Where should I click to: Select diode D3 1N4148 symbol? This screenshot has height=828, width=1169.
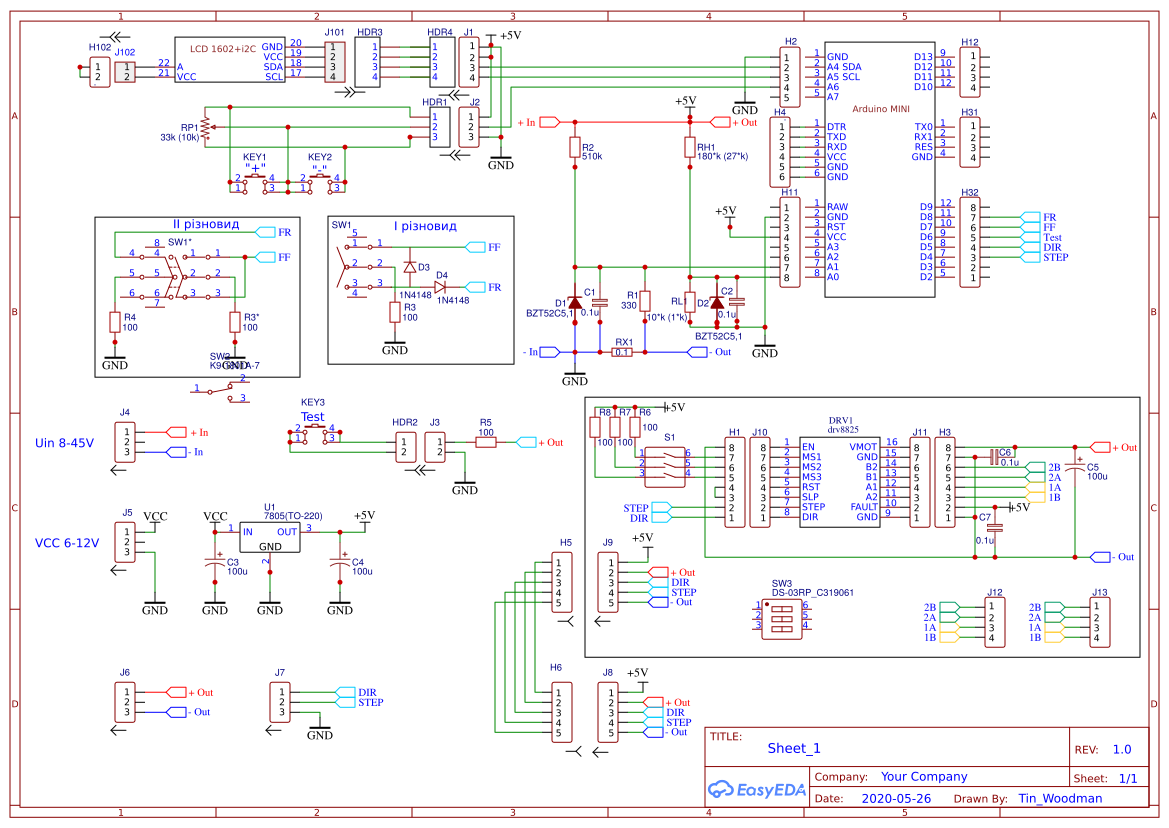[410, 267]
